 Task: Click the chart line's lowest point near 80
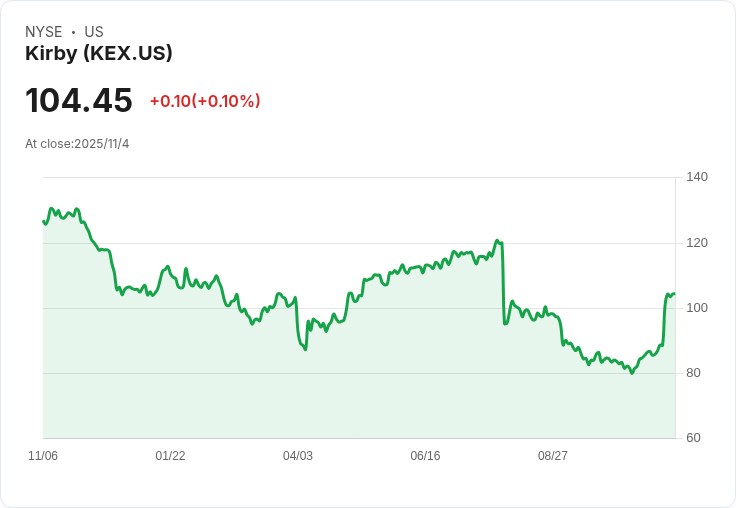[632, 373]
